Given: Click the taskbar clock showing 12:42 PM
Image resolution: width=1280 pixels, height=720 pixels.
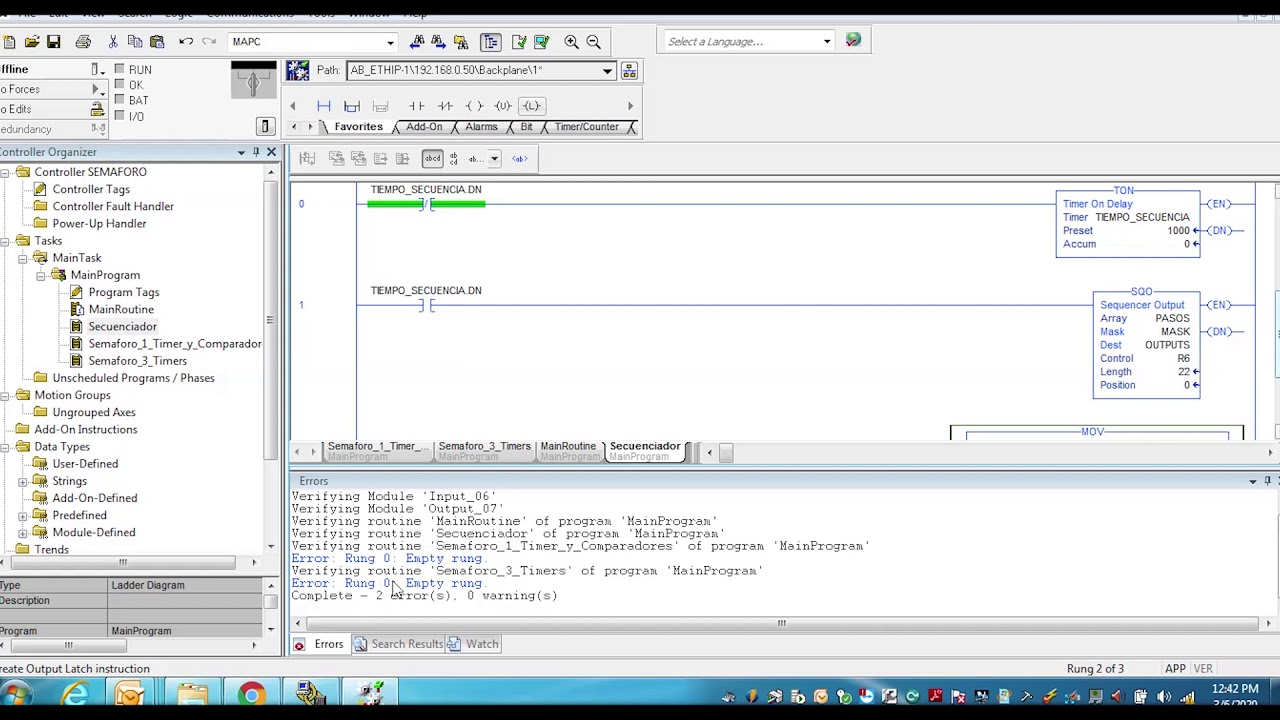Looking at the screenshot, I should click(x=1233, y=689).
